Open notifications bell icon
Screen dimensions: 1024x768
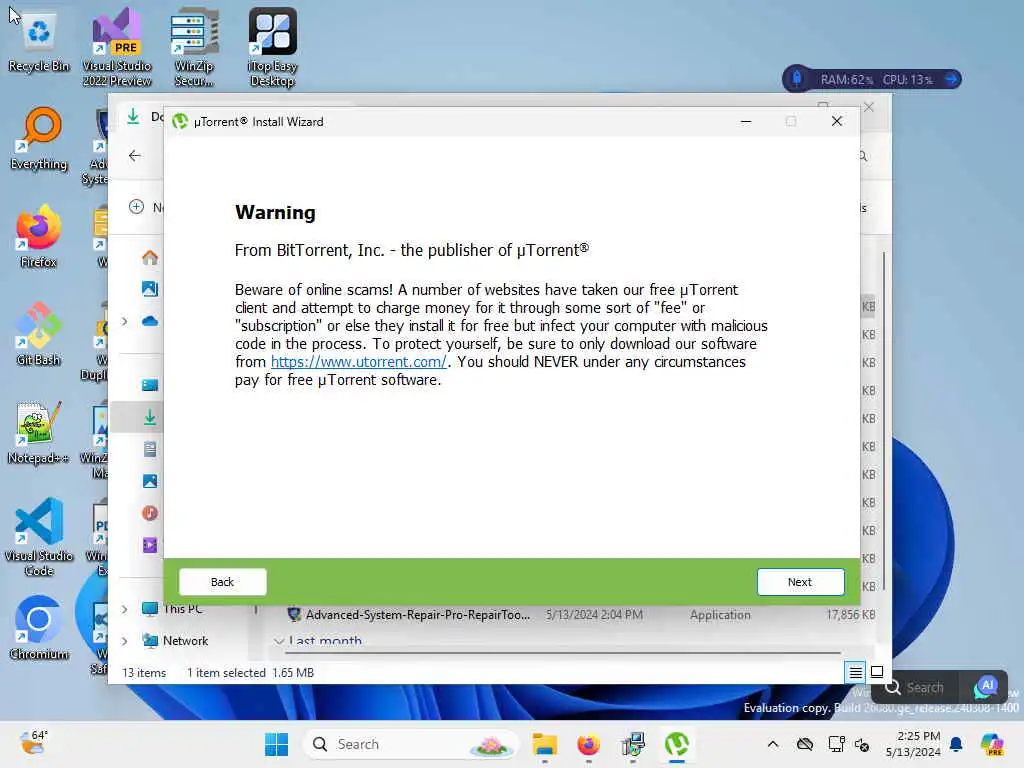click(957, 744)
